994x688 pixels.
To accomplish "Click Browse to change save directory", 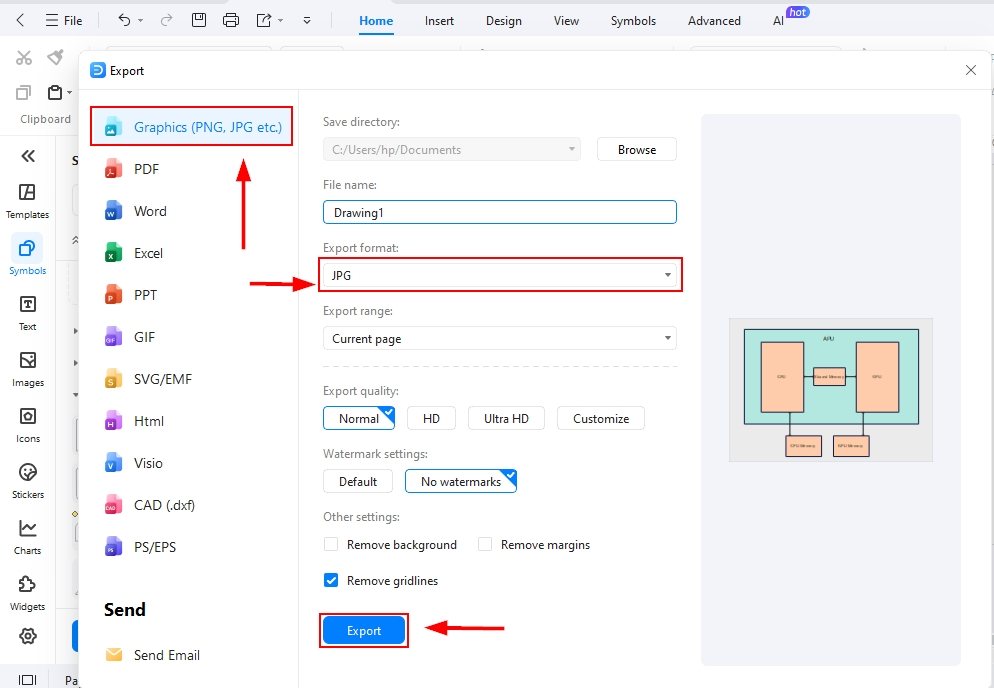I will click(636, 149).
